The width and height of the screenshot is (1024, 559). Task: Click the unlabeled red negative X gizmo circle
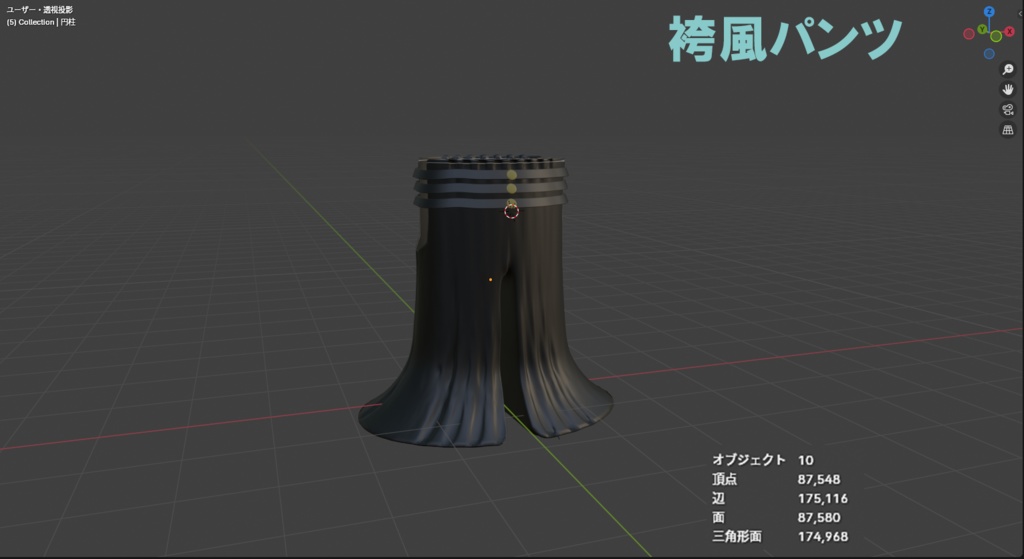[969, 34]
